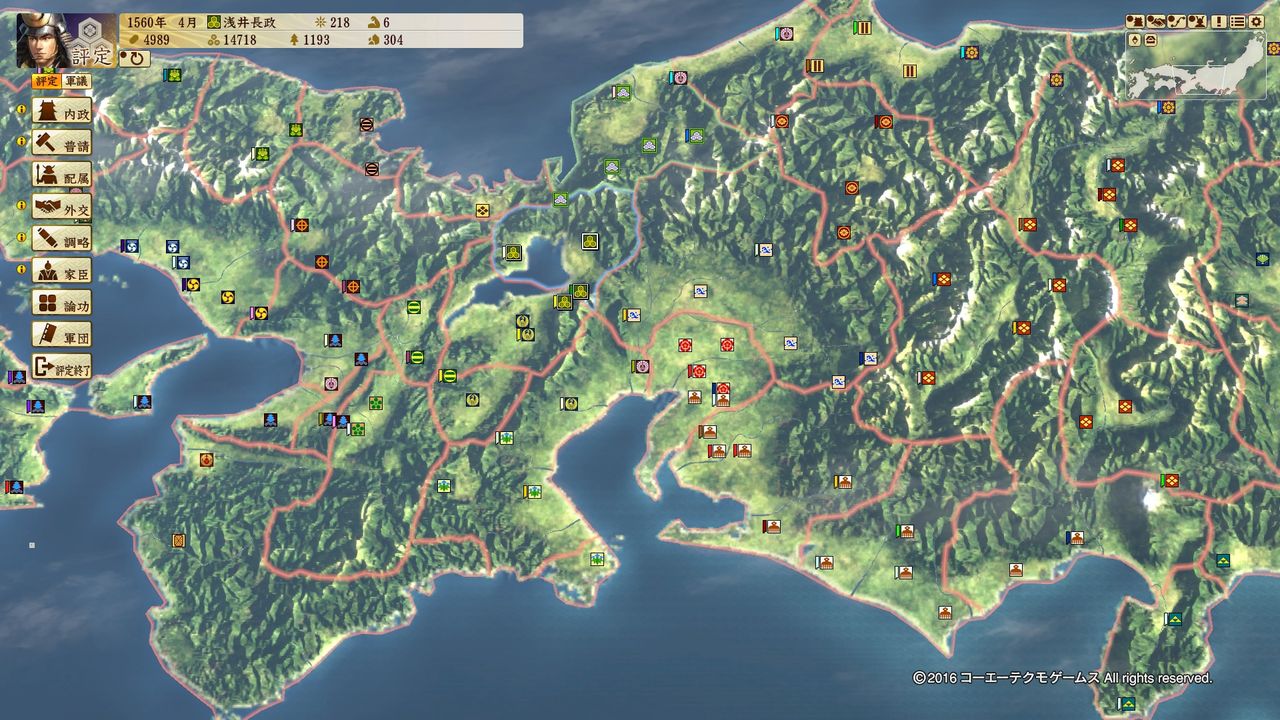This screenshot has height=720, width=1280.
Task: Select the 家臣 retainers command
Action: coord(62,270)
